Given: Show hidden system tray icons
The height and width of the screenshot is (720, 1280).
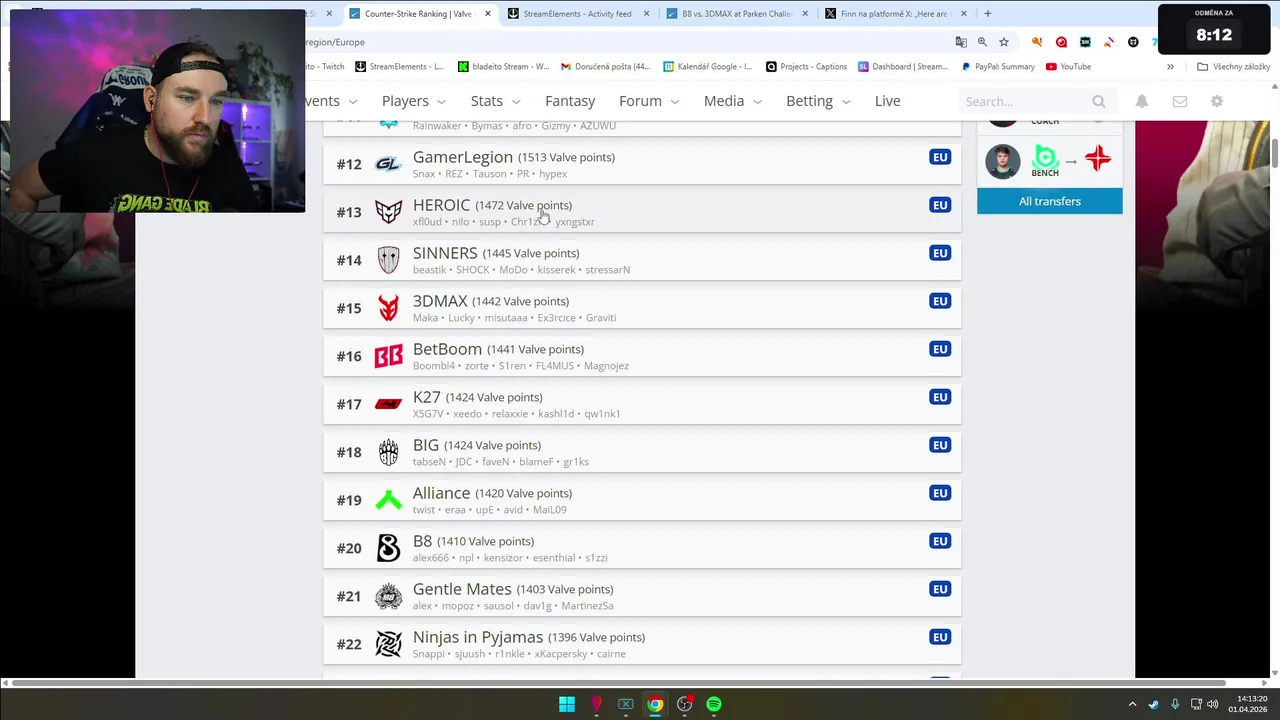Looking at the screenshot, I should click(x=1132, y=704).
